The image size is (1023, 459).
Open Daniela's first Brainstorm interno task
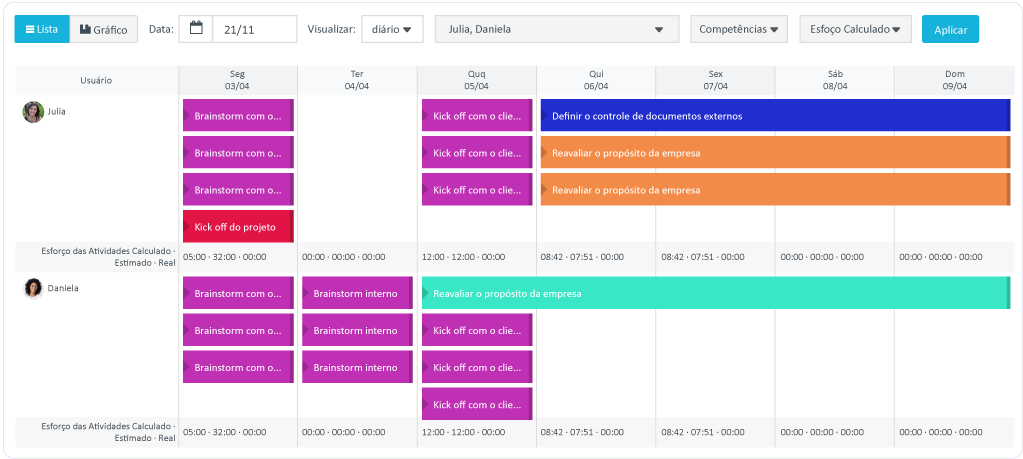pos(357,293)
